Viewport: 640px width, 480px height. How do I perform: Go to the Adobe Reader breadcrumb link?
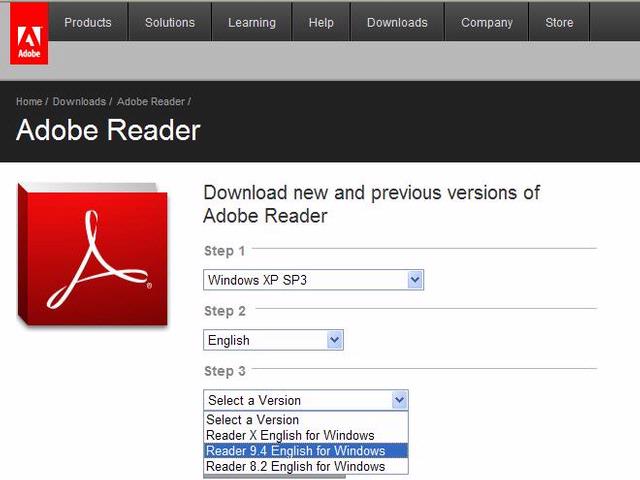151,101
